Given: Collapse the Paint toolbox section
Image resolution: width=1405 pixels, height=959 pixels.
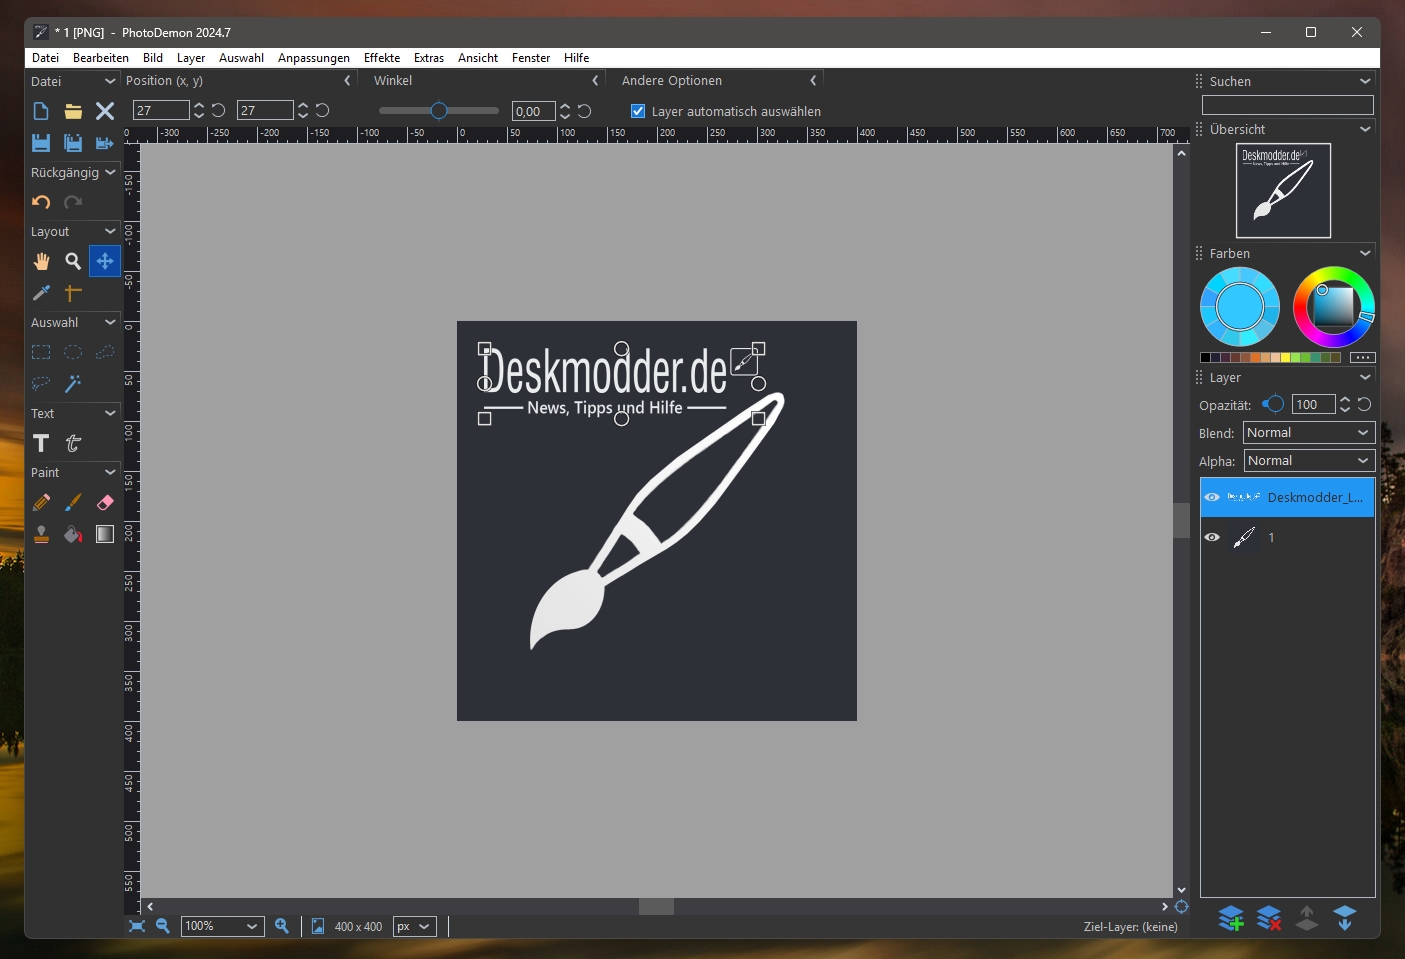Looking at the screenshot, I should click(110, 472).
